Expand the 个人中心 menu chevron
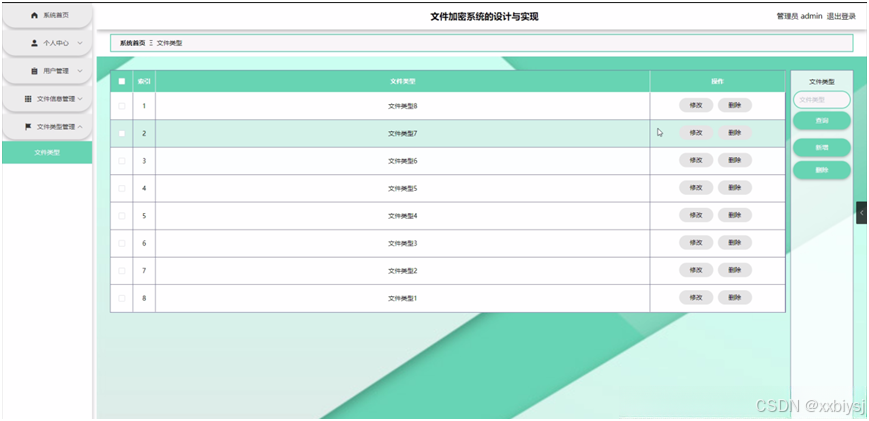Image resolution: width=869 pixels, height=421 pixels. point(80,43)
